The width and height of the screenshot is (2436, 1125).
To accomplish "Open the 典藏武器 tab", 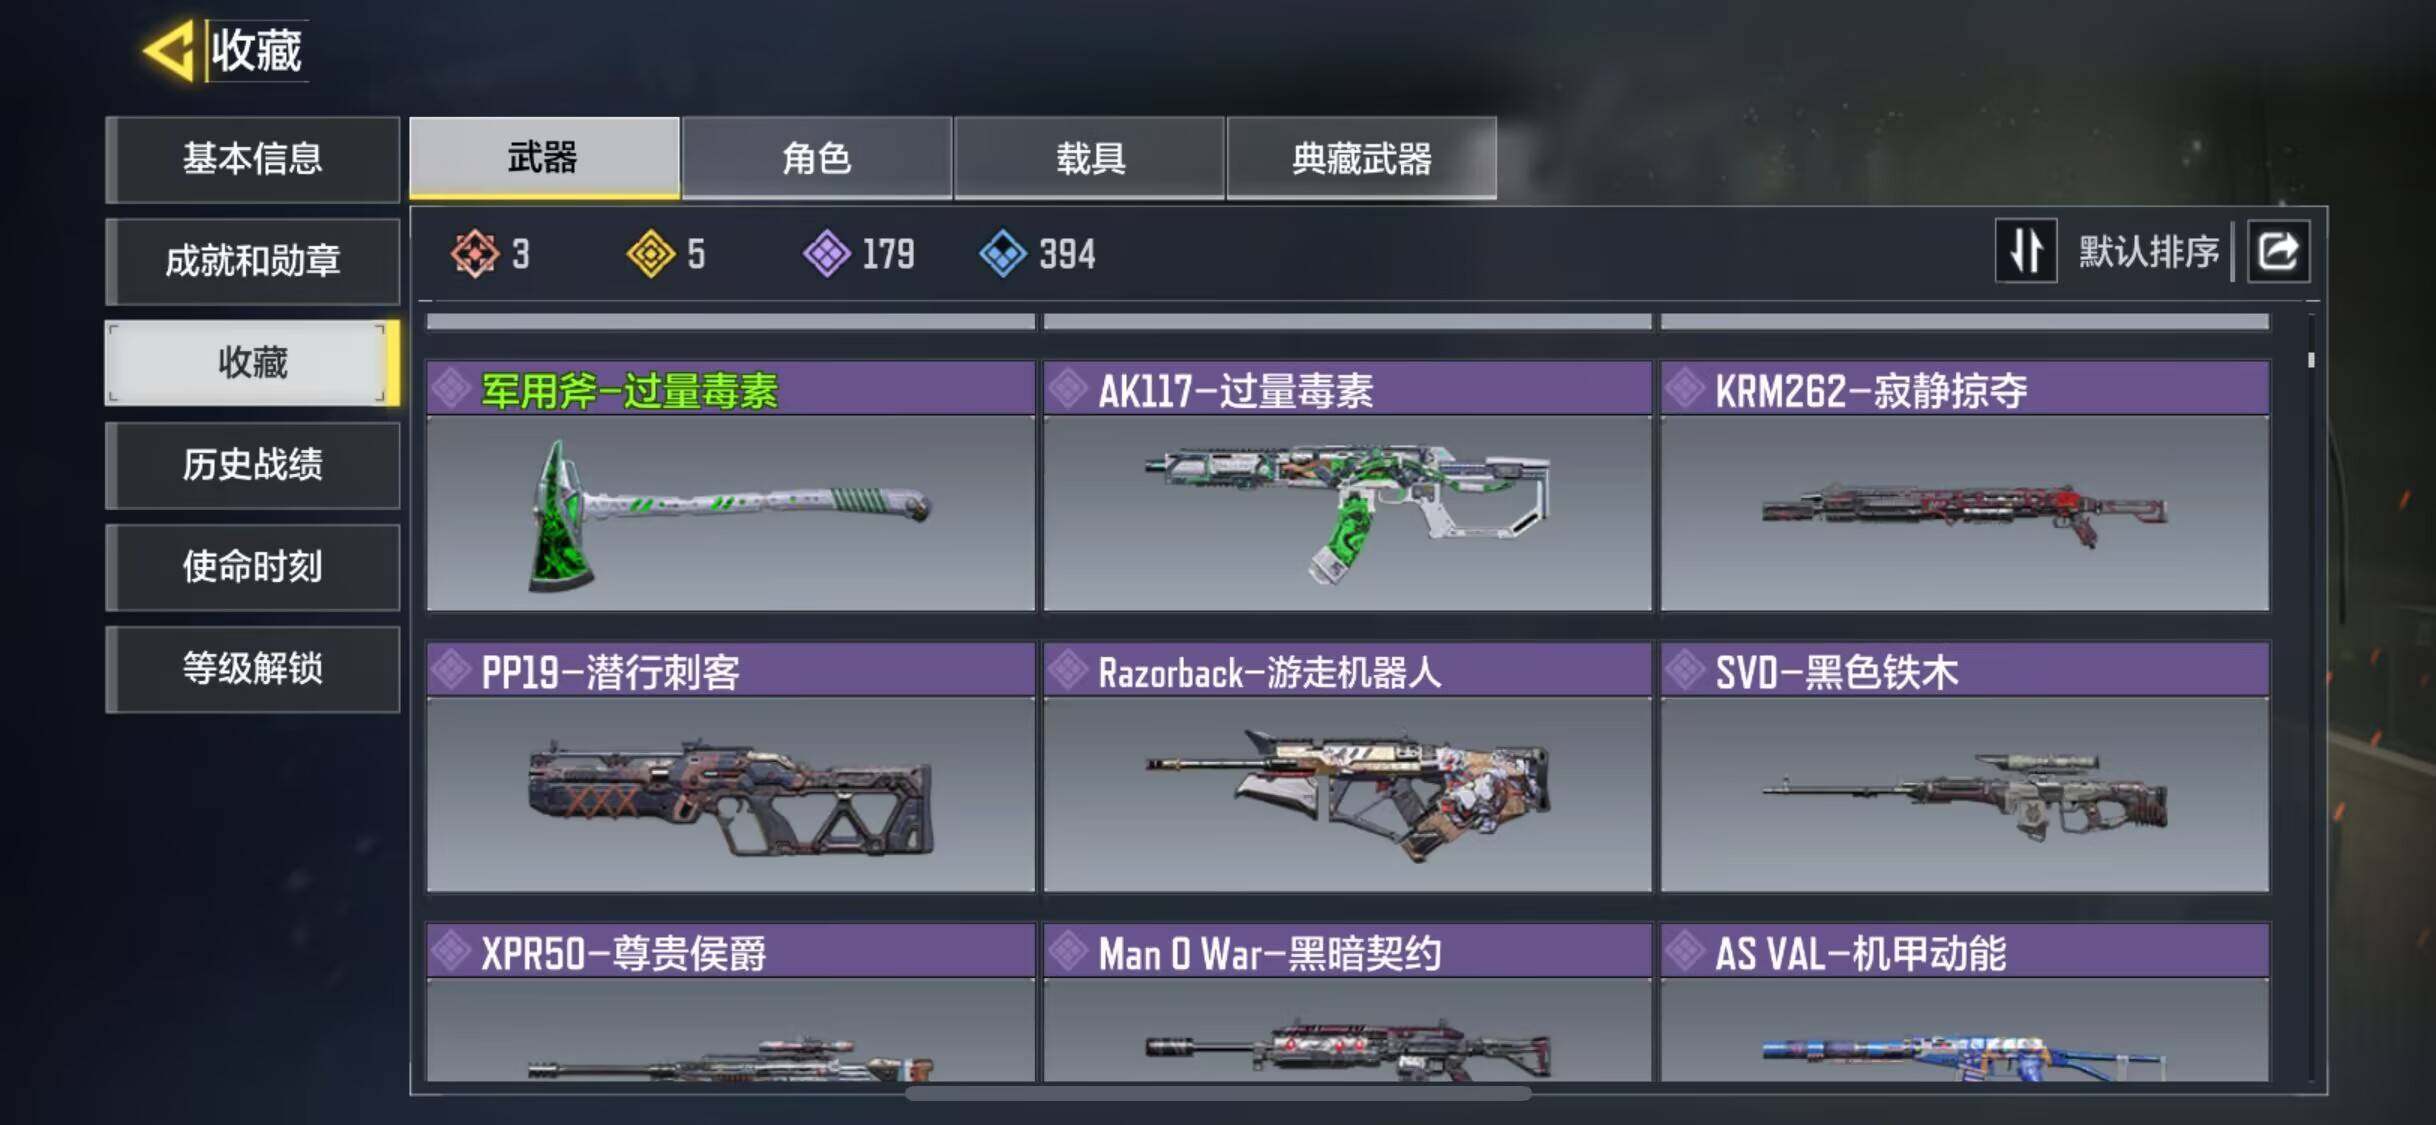I will point(1362,158).
